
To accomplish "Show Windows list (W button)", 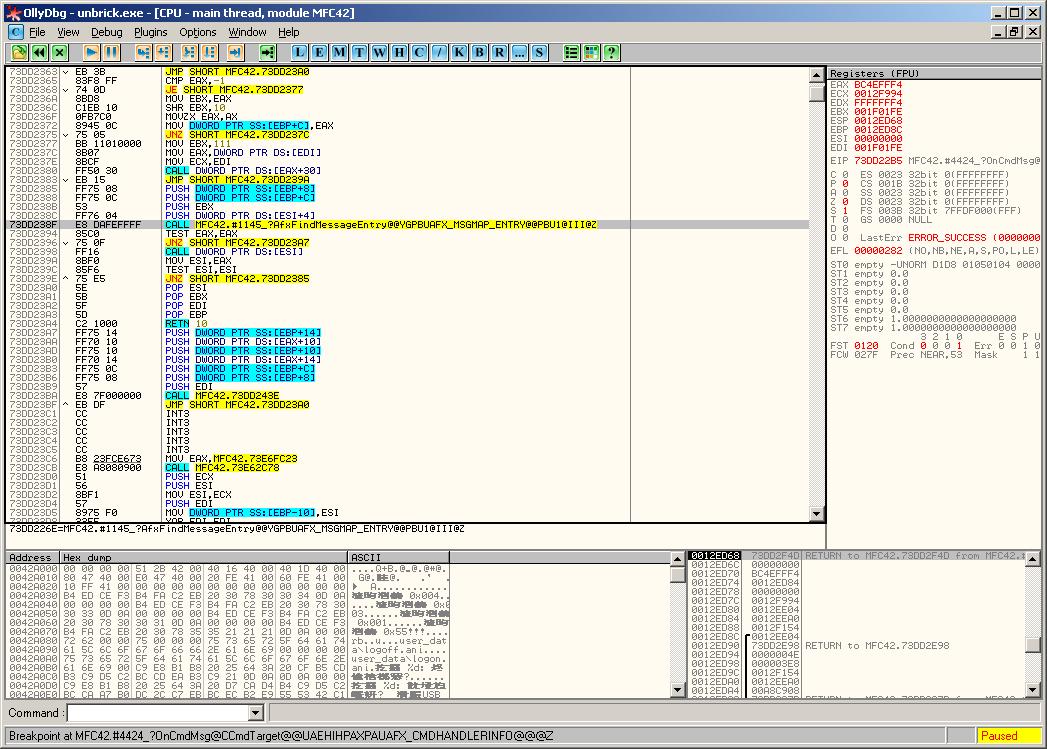I will point(379,52).
